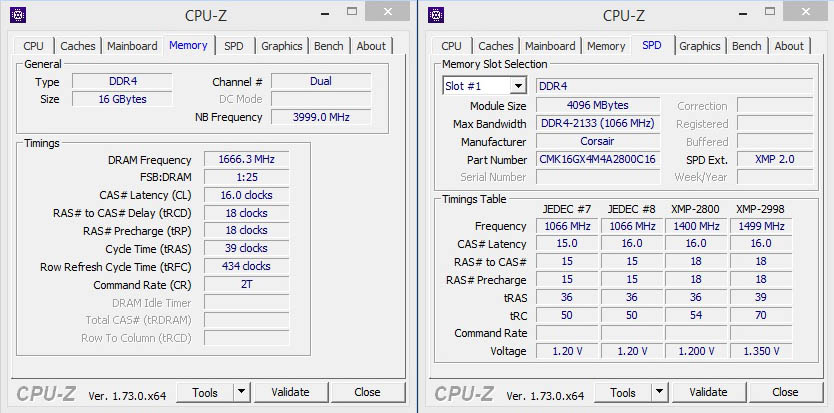
Task: Click the FSB:DRAM value 1:25
Action: coord(246,177)
